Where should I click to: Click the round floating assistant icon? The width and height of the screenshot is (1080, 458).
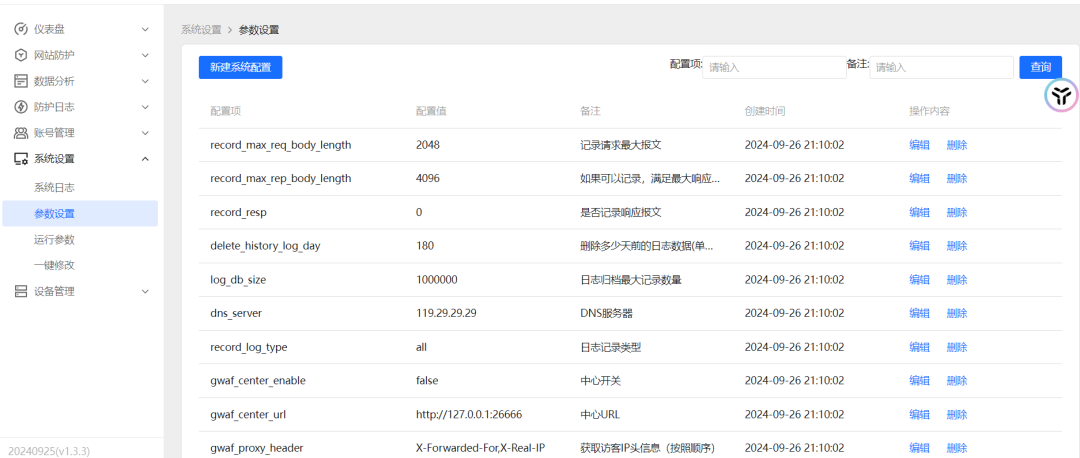pyautogui.click(x=1061, y=96)
